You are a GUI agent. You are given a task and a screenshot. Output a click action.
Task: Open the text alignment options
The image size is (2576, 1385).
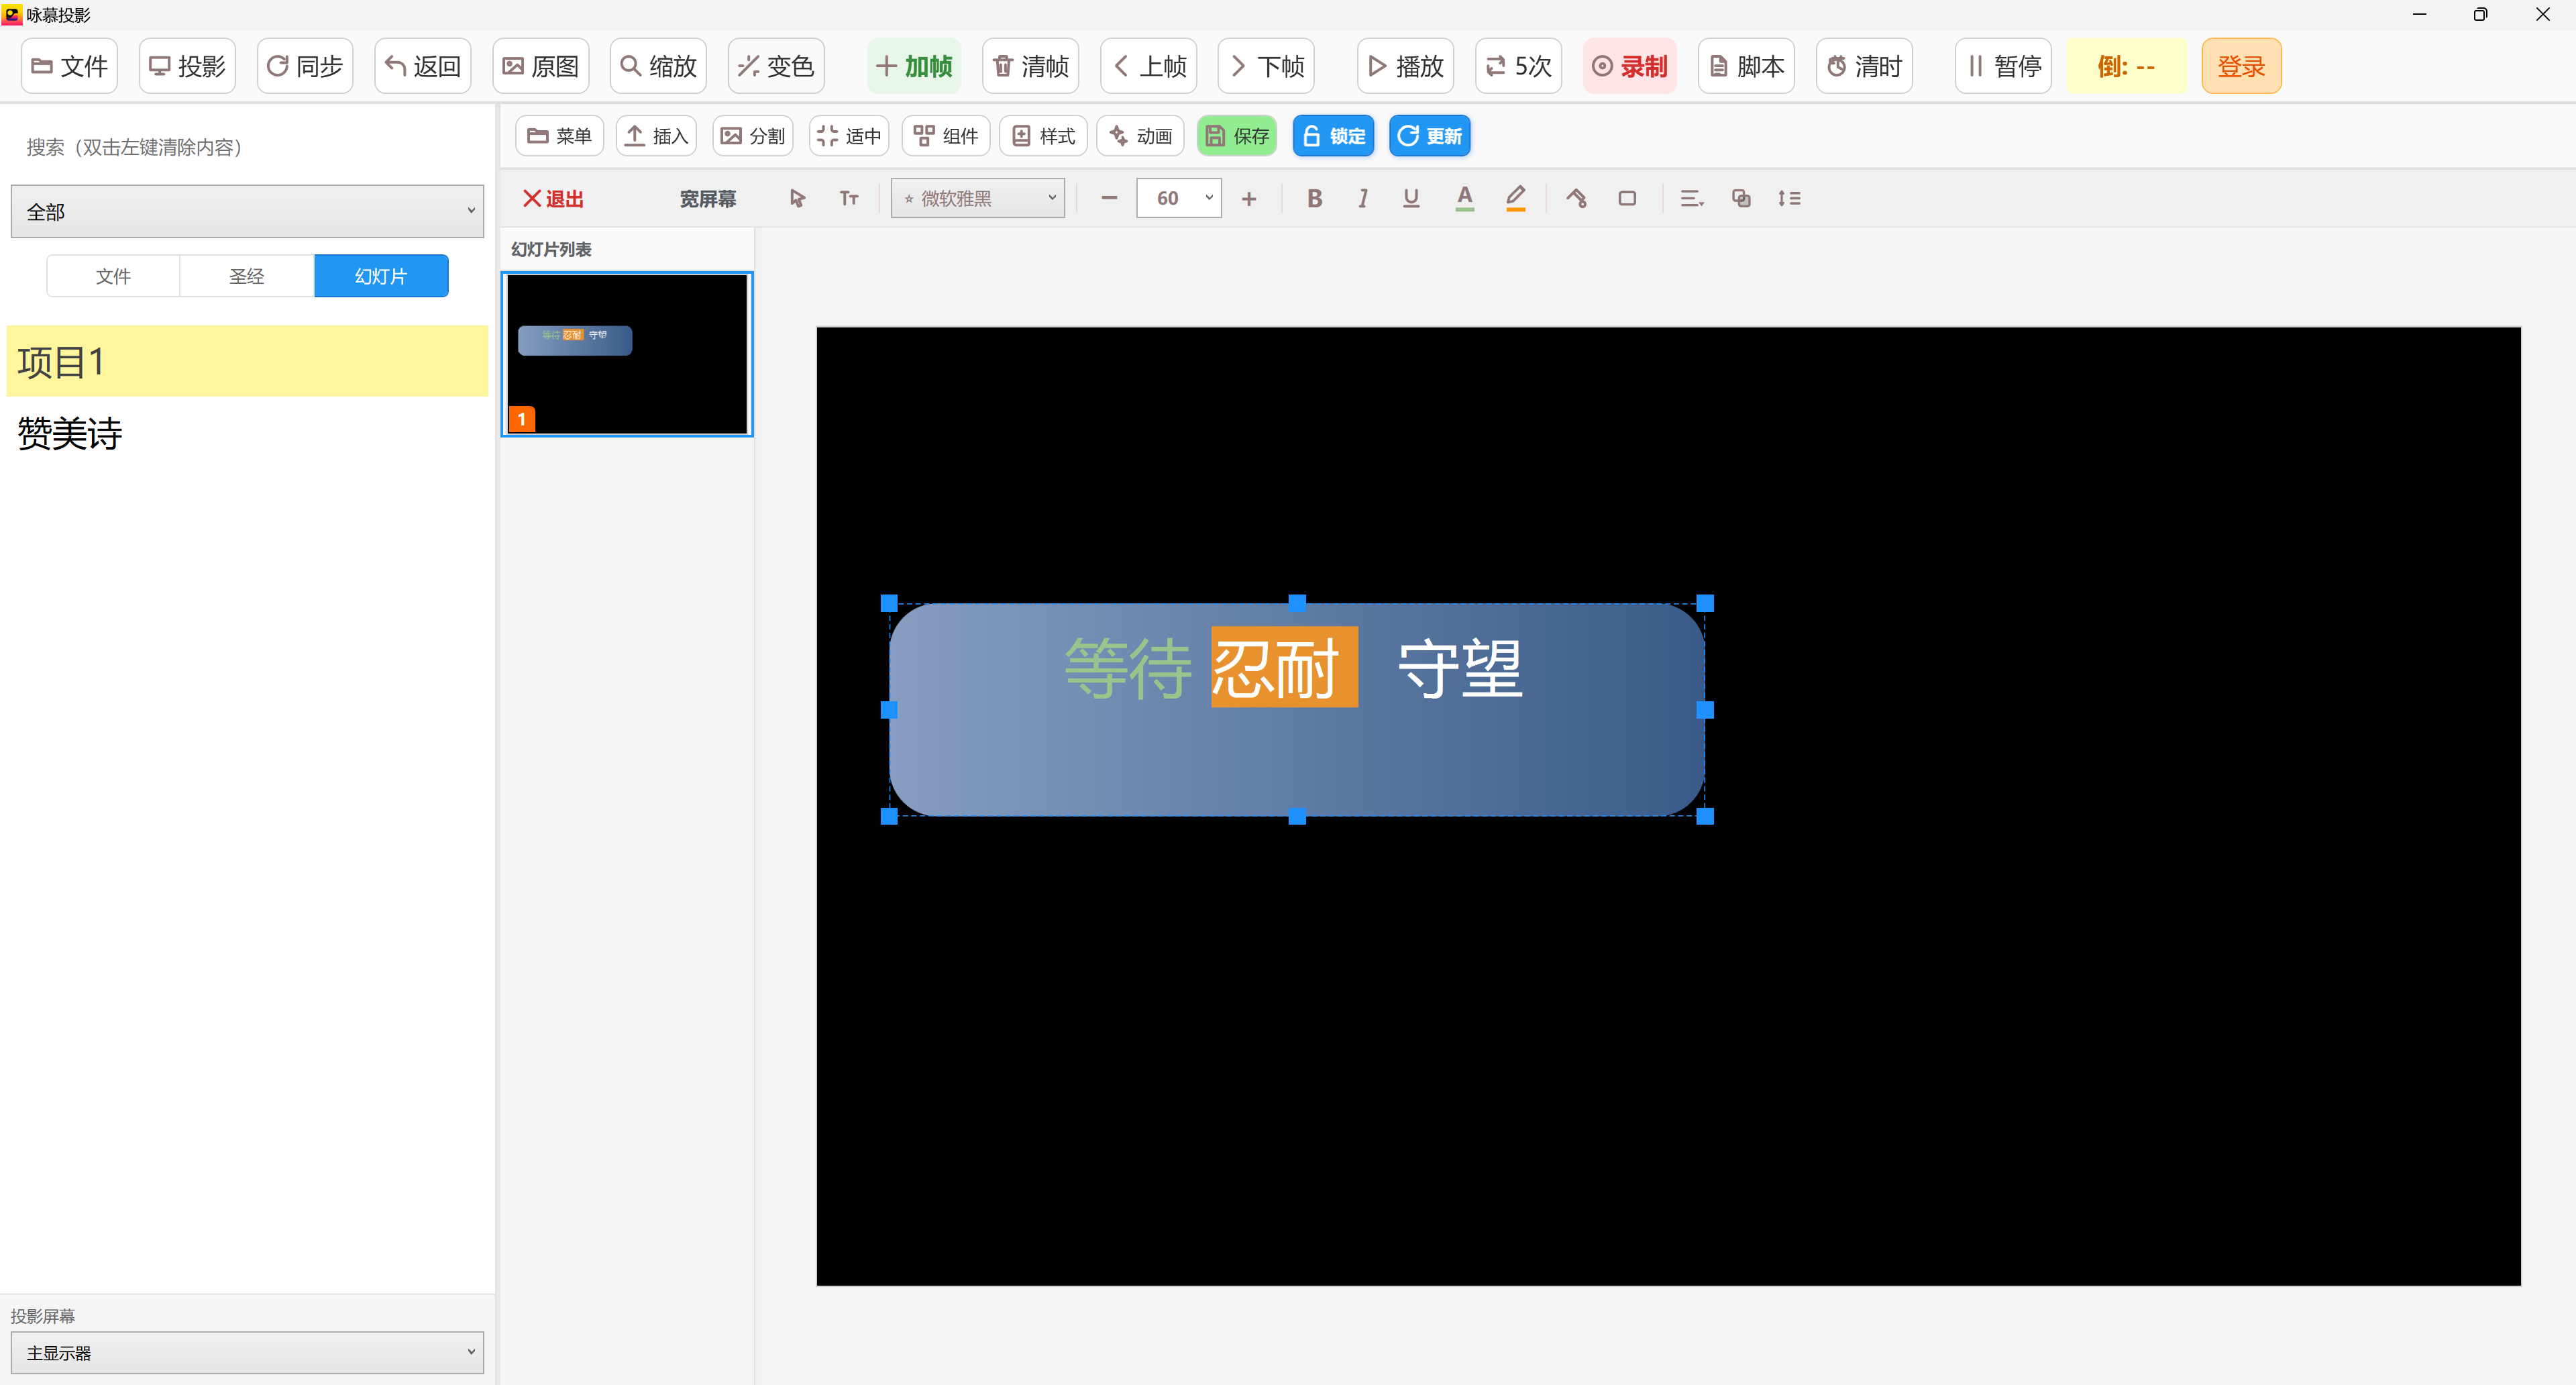(1691, 198)
